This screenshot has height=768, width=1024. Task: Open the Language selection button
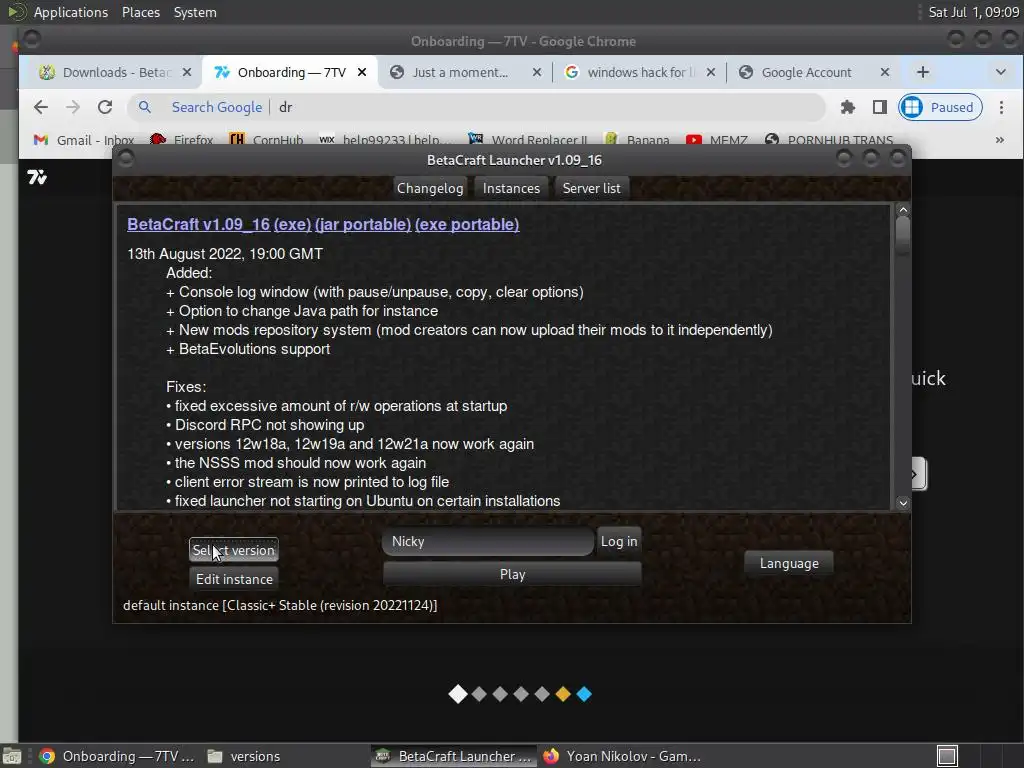point(789,563)
